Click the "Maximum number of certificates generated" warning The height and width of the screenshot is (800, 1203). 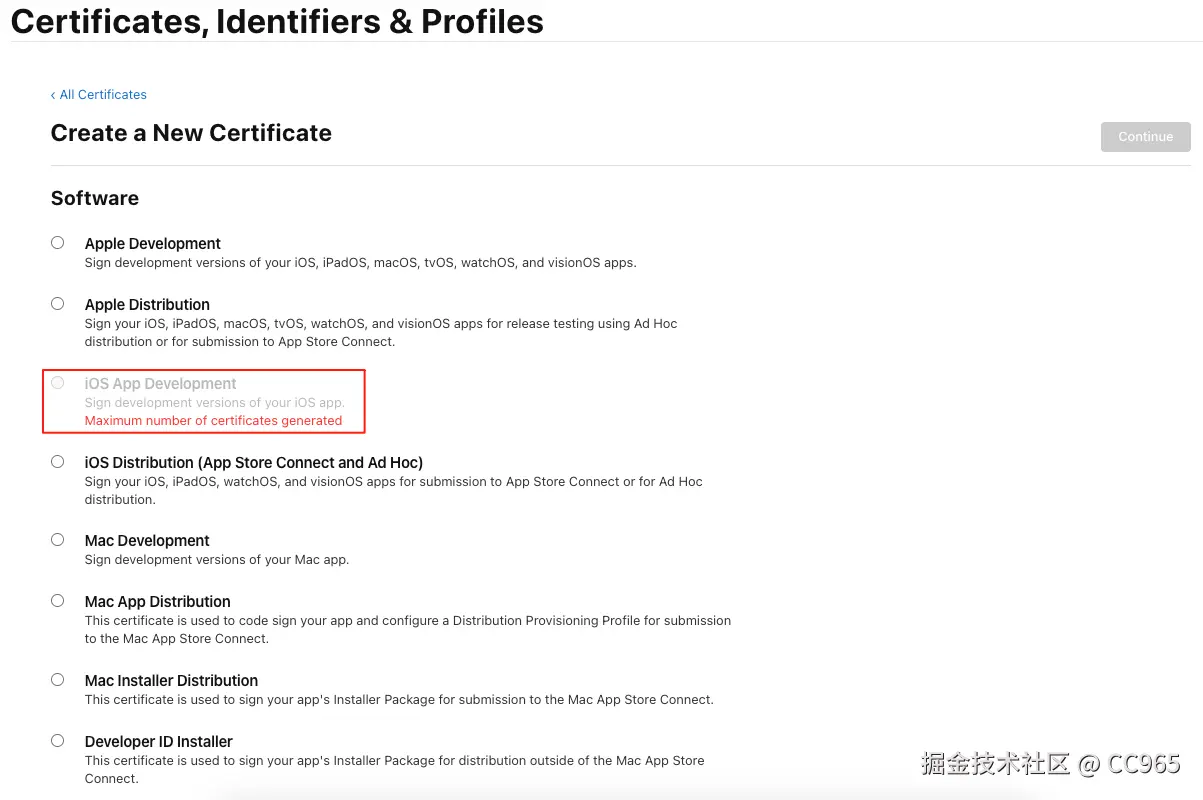pyautogui.click(x=213, y=421)
